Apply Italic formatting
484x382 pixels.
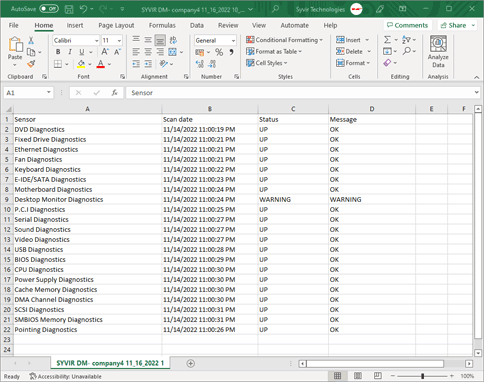70,52
